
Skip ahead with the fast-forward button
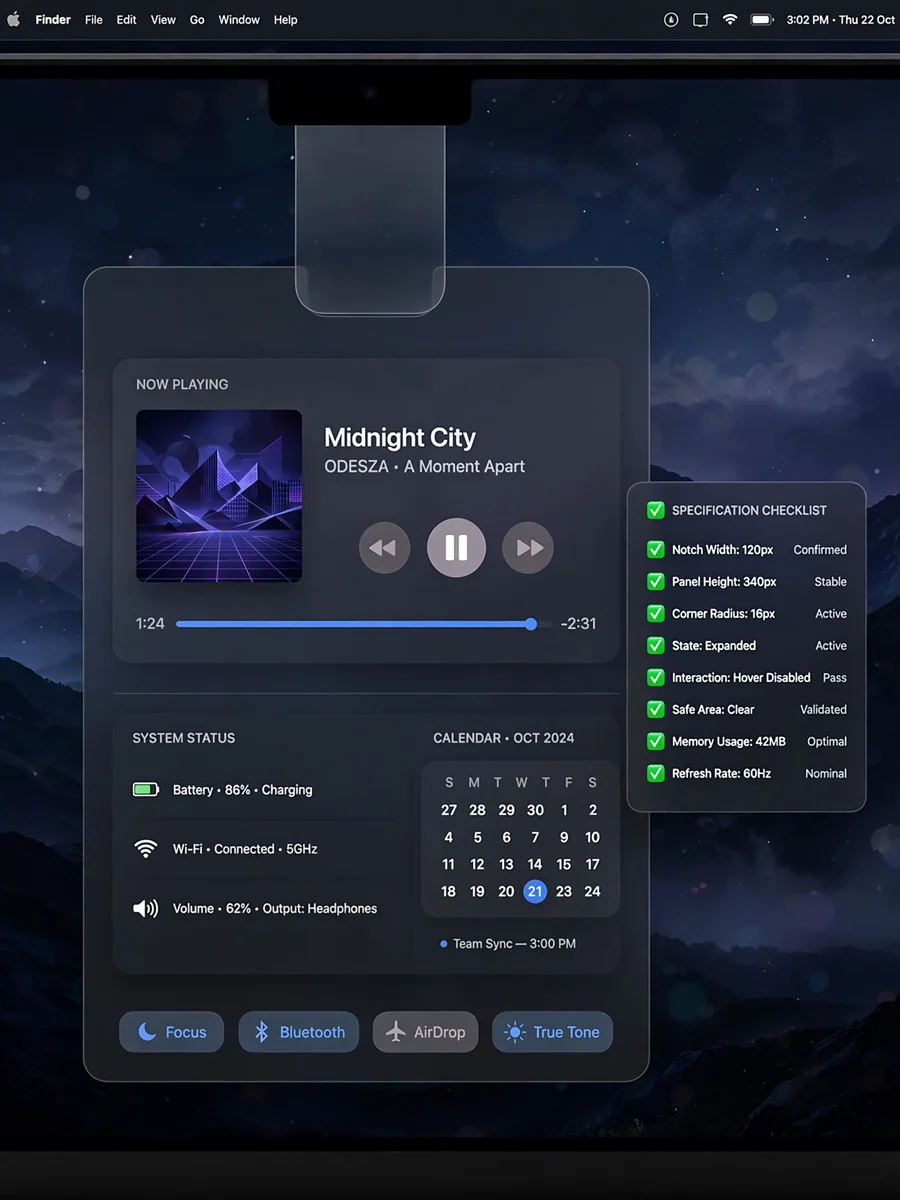528,548
